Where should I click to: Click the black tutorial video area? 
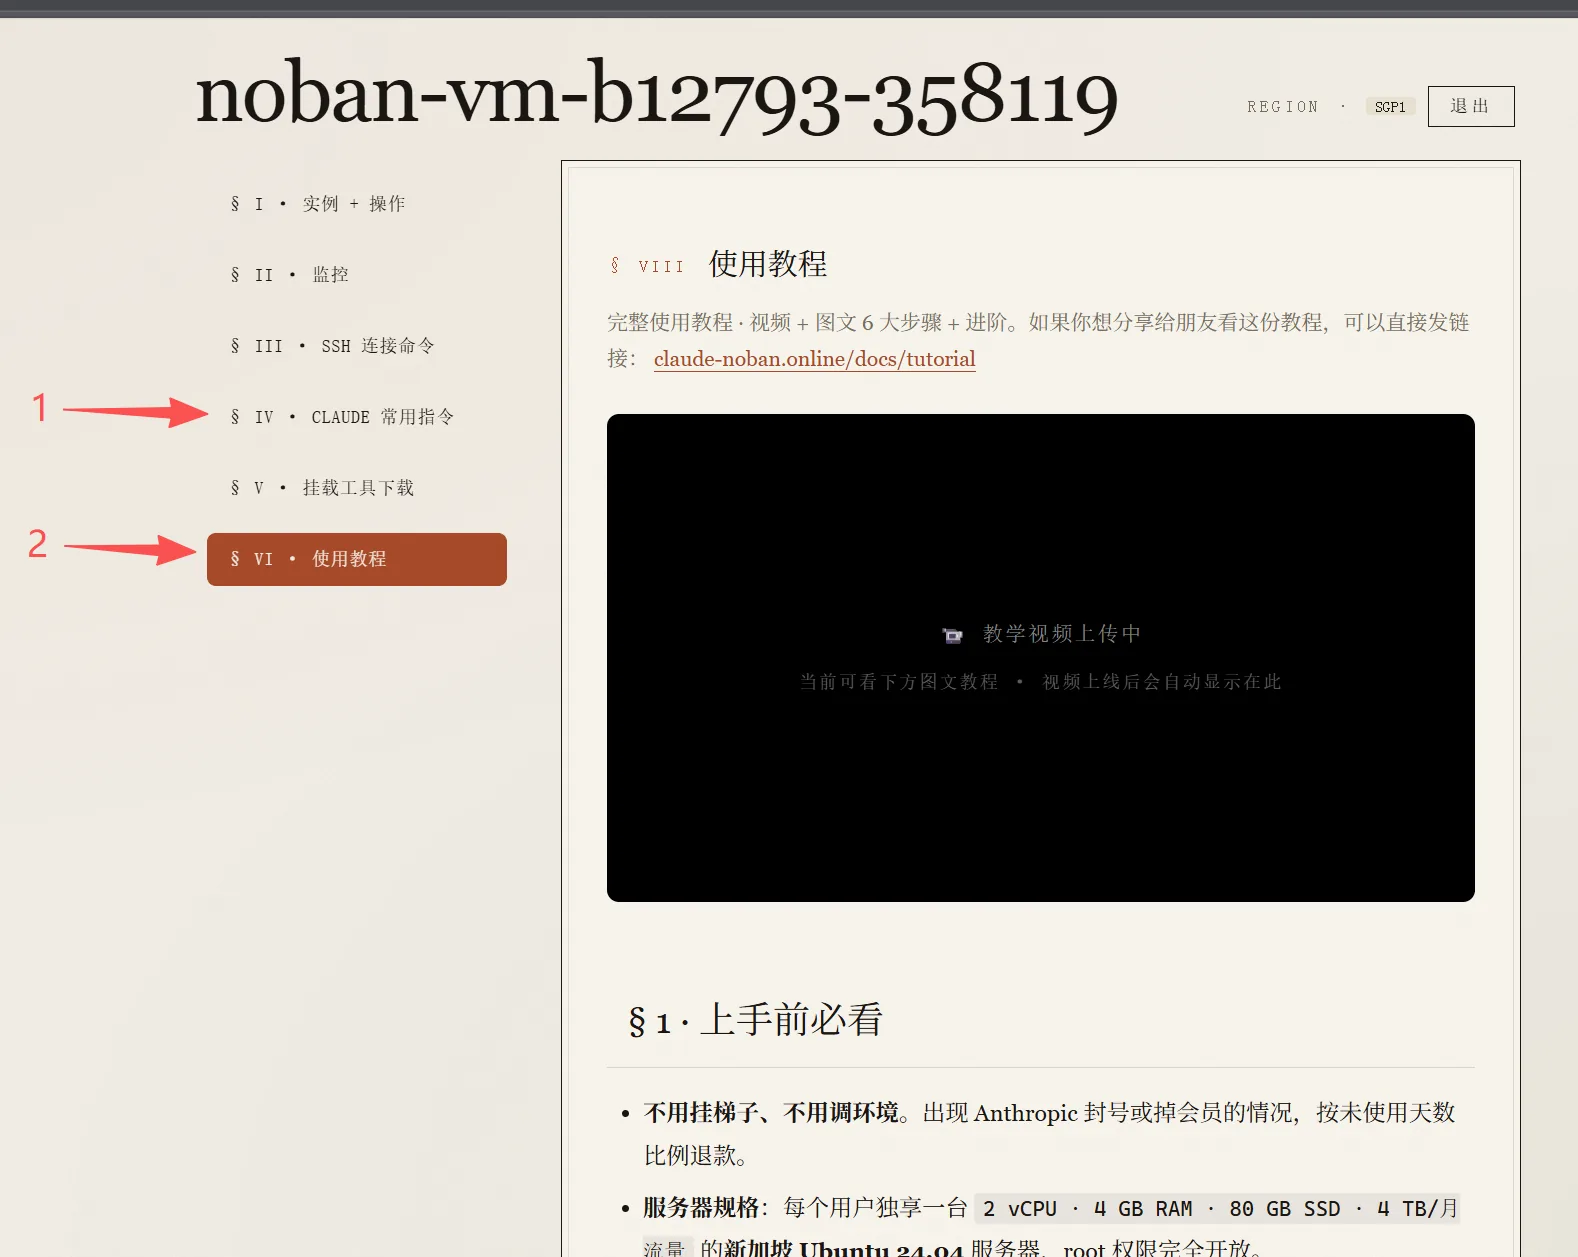[x=1041, y=658]
